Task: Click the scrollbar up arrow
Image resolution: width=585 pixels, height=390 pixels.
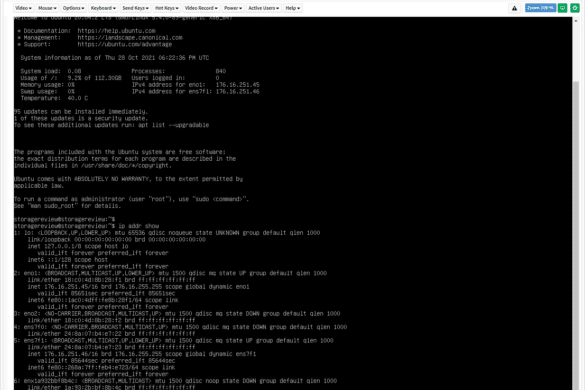Action: [576, 21]
